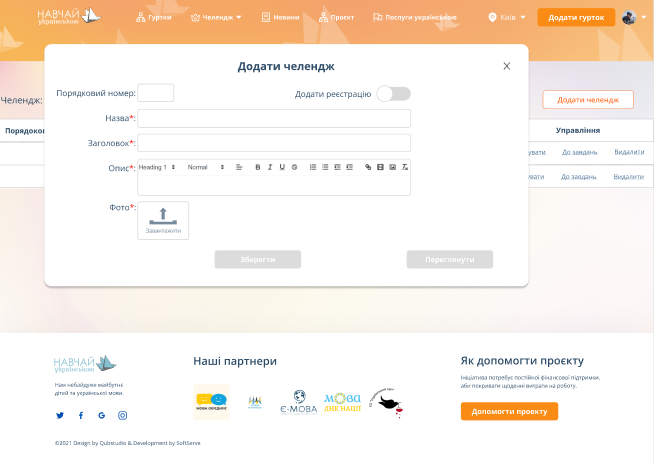This screenshot has width=654, height=463.
Task: Click first row's До завдань link
Action: 579,152
